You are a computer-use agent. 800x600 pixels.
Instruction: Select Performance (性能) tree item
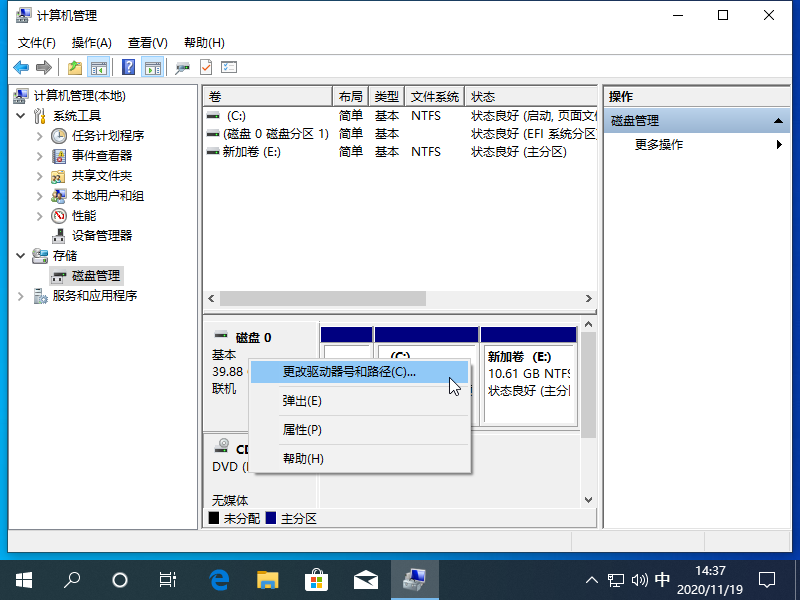click(x=84, y=216)
